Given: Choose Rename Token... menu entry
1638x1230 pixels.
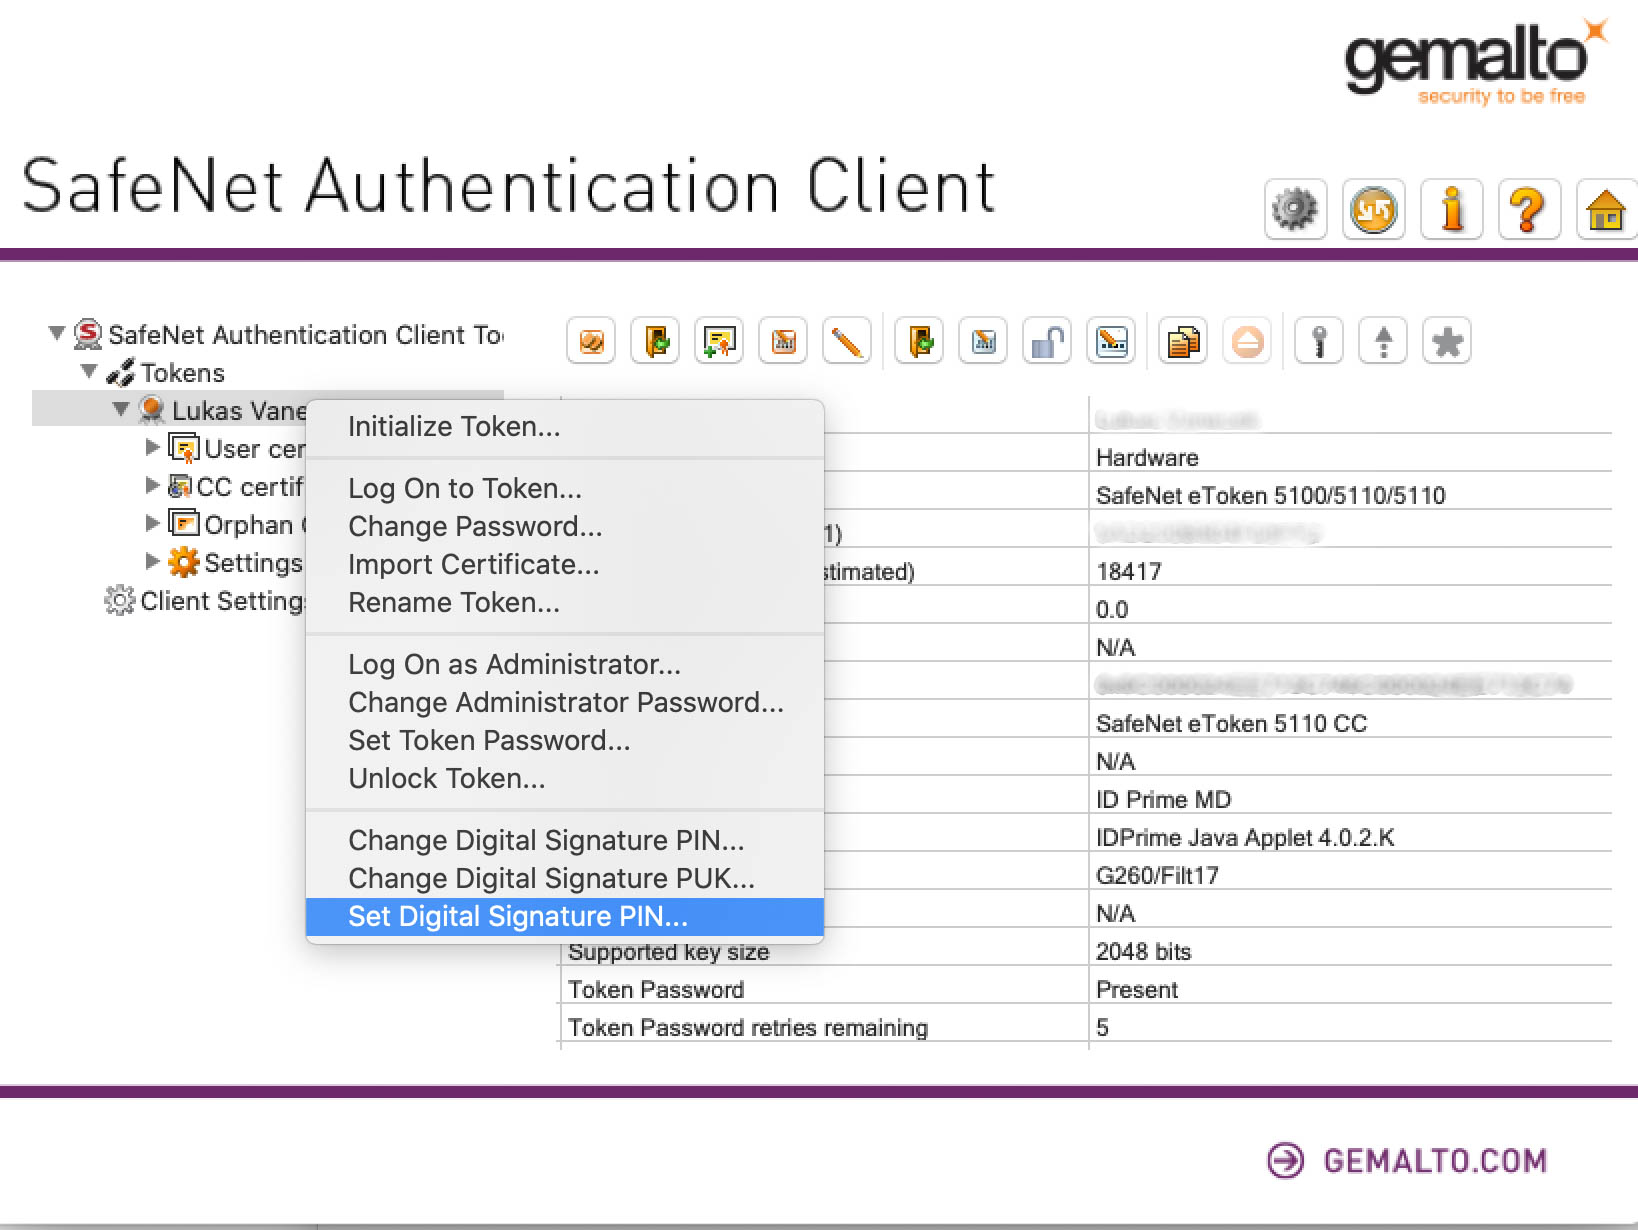Looking at the screenshot, I should [565, 603].
